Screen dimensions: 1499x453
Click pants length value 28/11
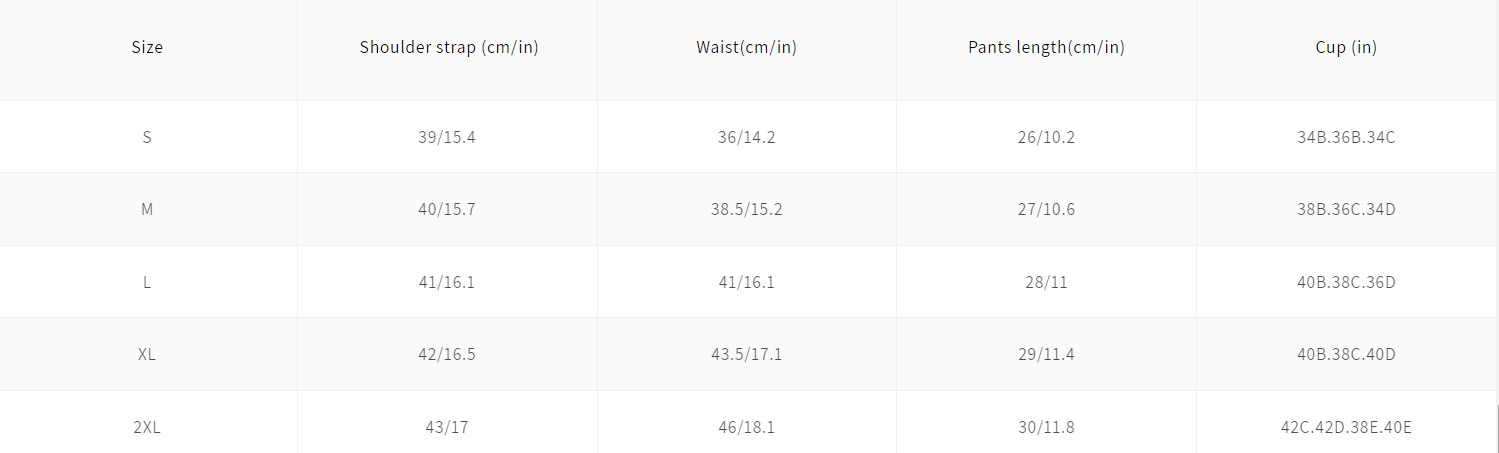[1046, 282]
